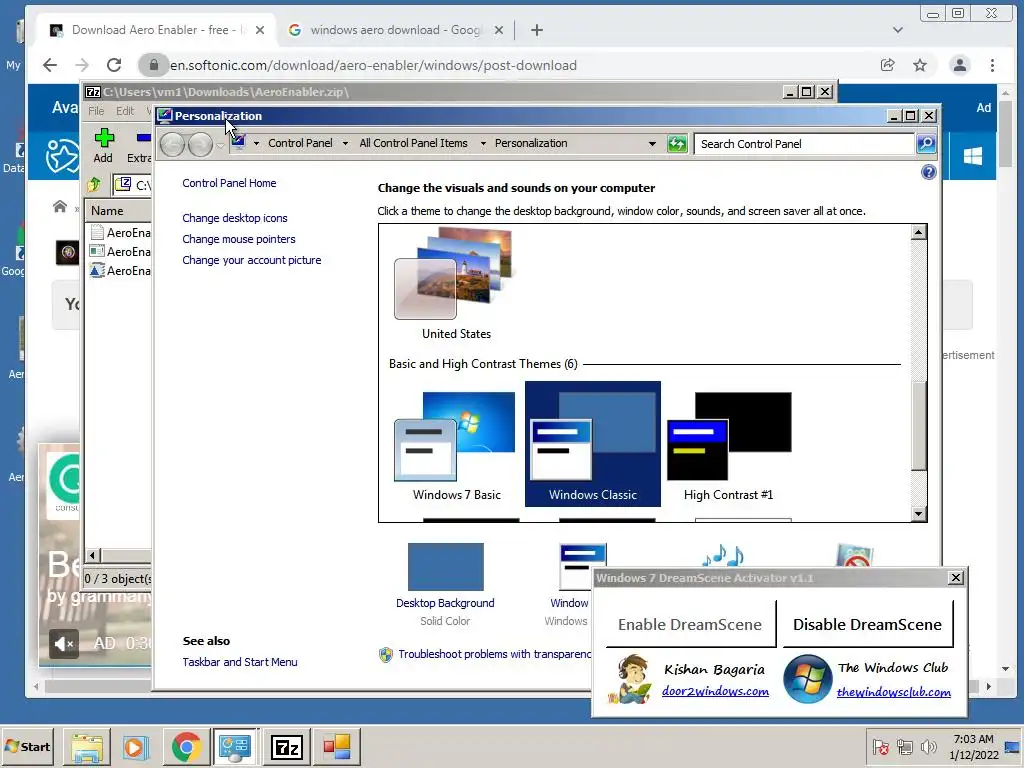Open Control Panel Home link
1024x768 pixels.
coord(229,183)
